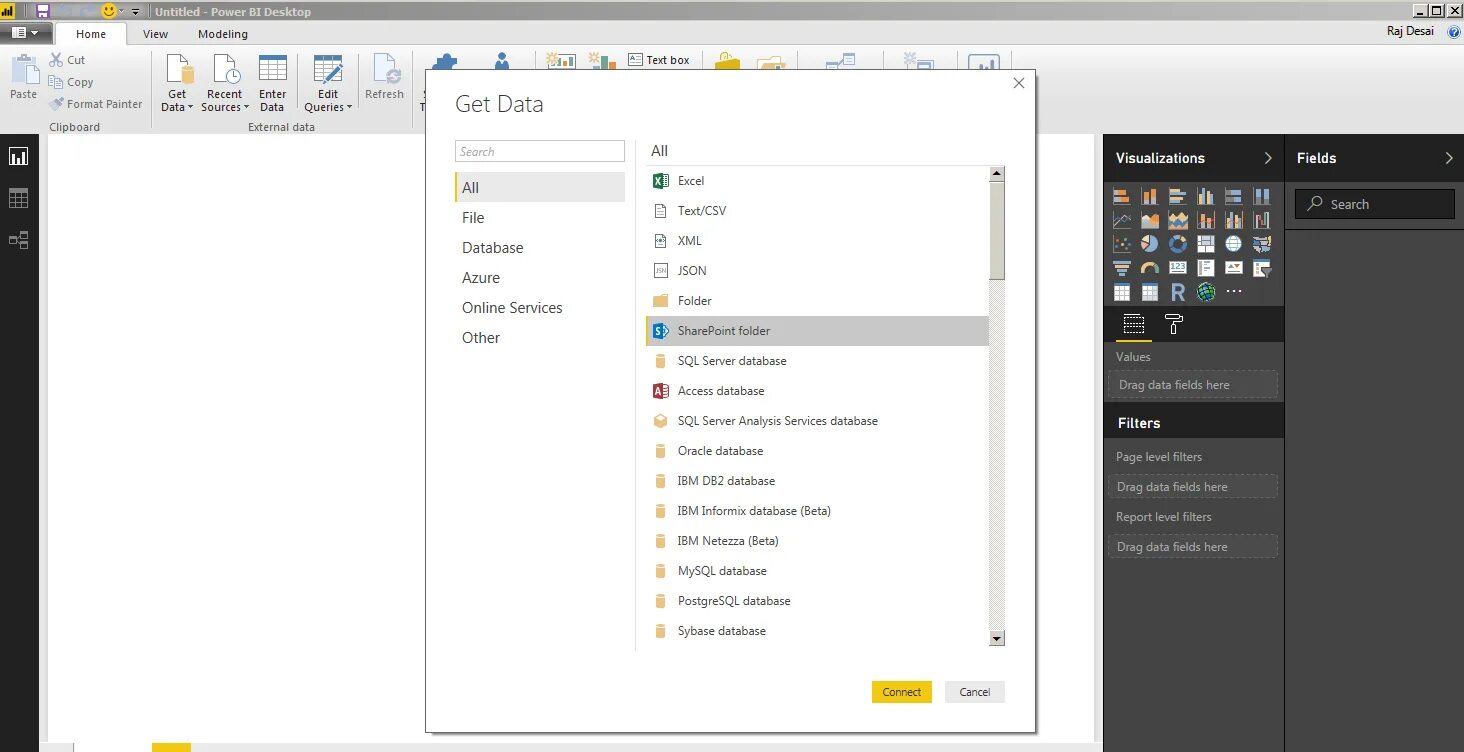Select the clustered column chart visualization
Image resolution: width=1464 pixels, height=752 pixels.
tap(1206, 196)
